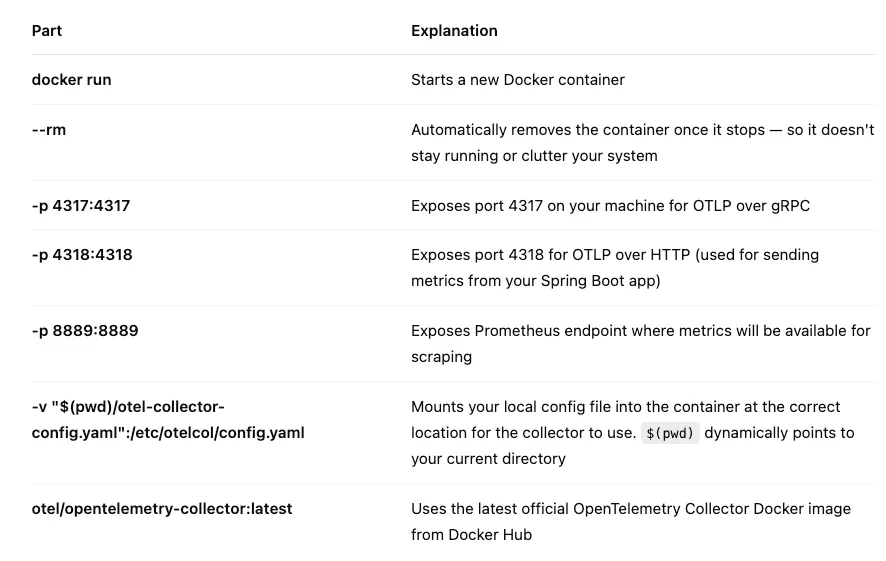Click the inline '$(pwd)' code snippet
The image size is (886, 561).
(x=670, y=433)
